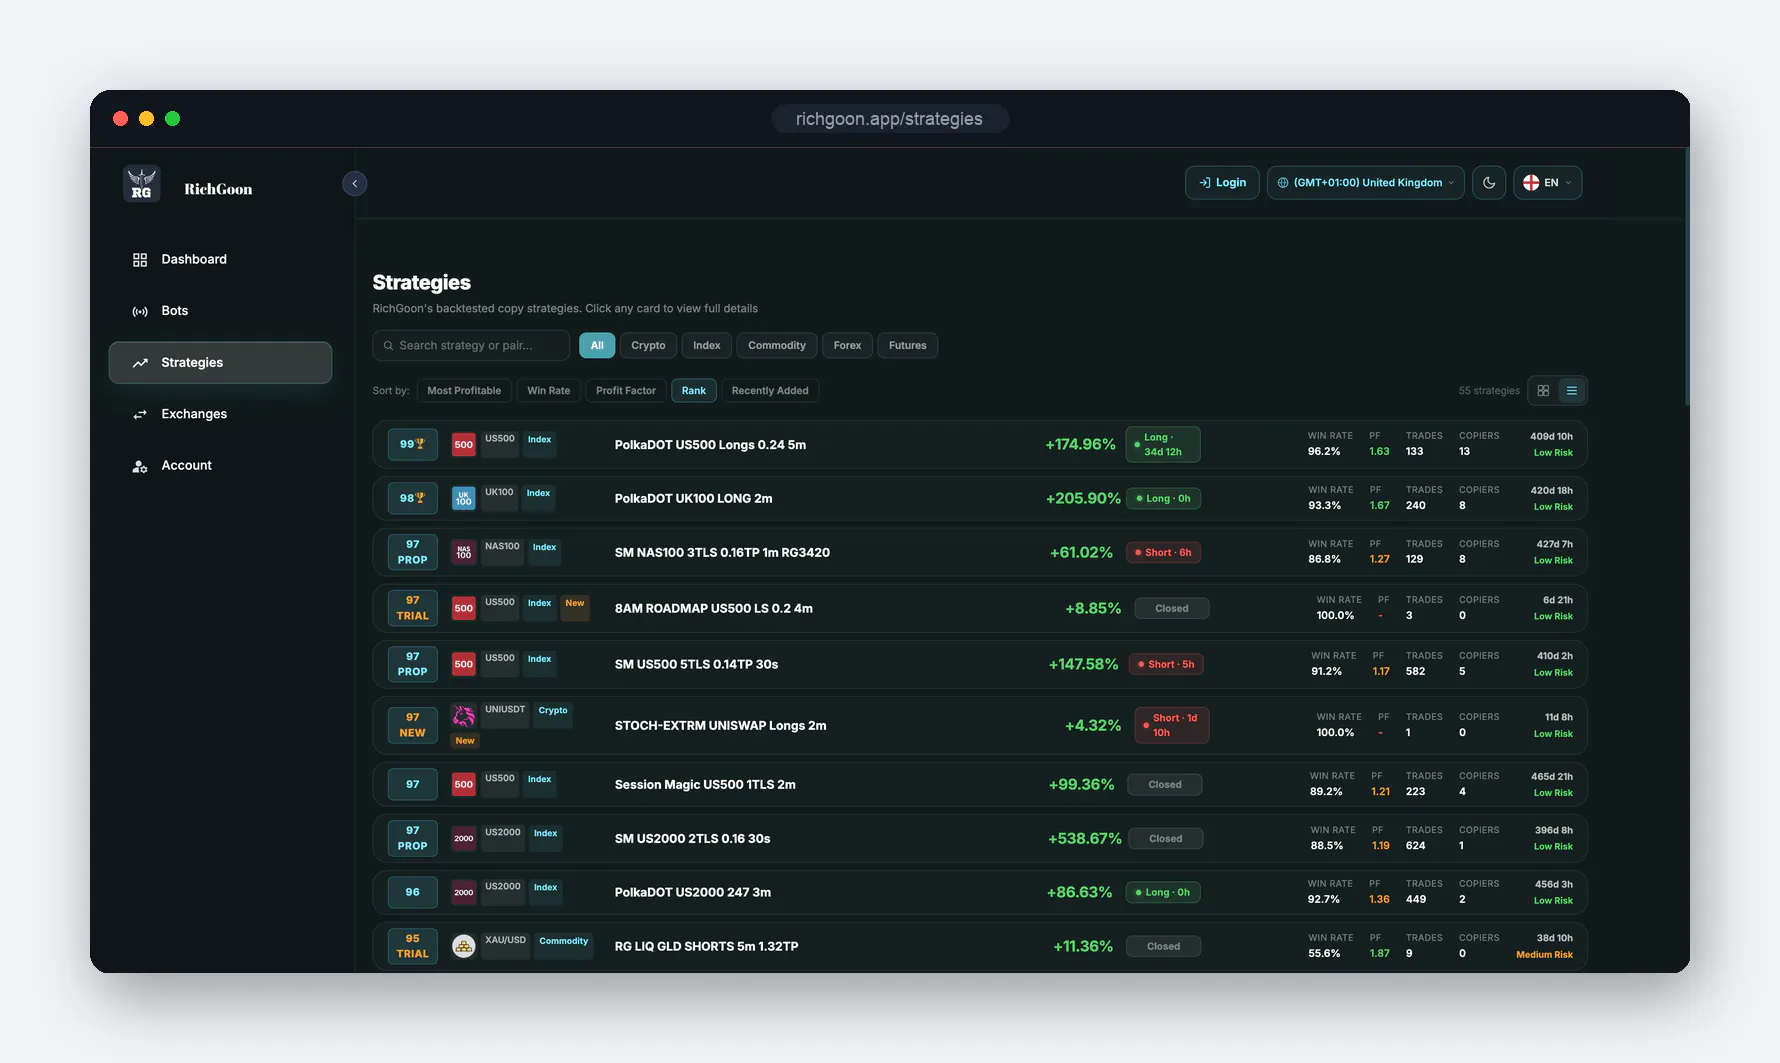Go to Exchanges in the sidebar
This screenshot has width=1780, height=1063.
tap(220, 414)
